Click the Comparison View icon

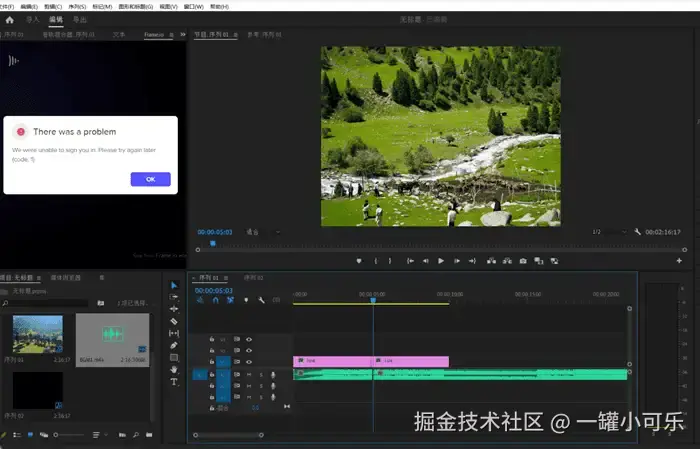[539, 261]
